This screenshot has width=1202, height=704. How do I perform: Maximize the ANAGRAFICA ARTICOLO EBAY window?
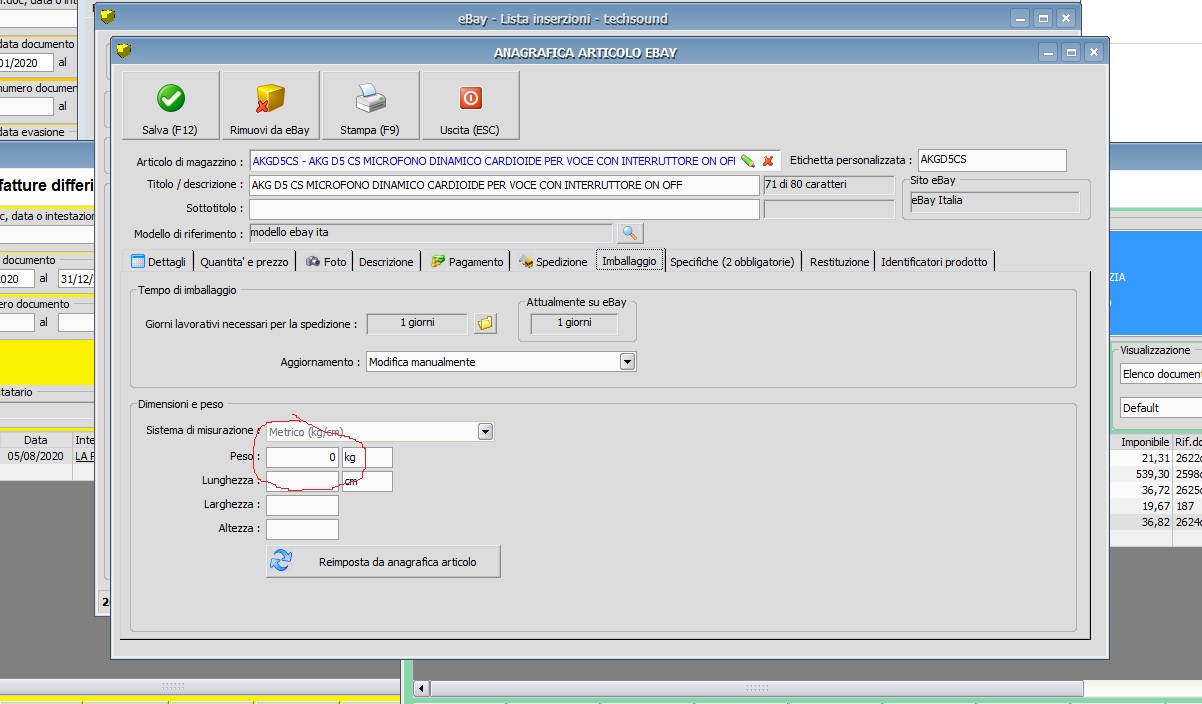point(1071,52)
